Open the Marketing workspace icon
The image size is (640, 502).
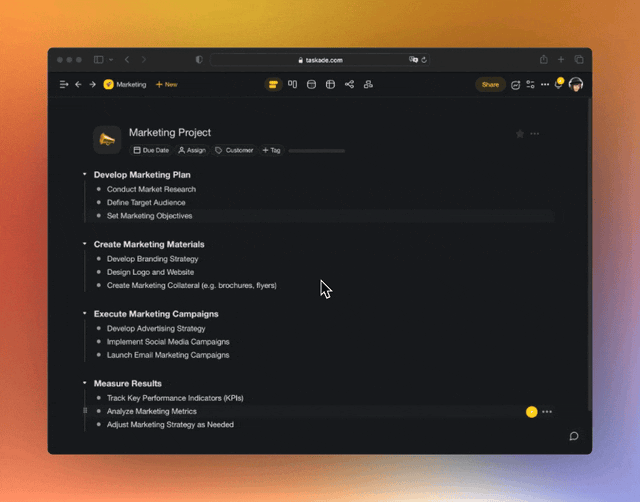(109, 84)
